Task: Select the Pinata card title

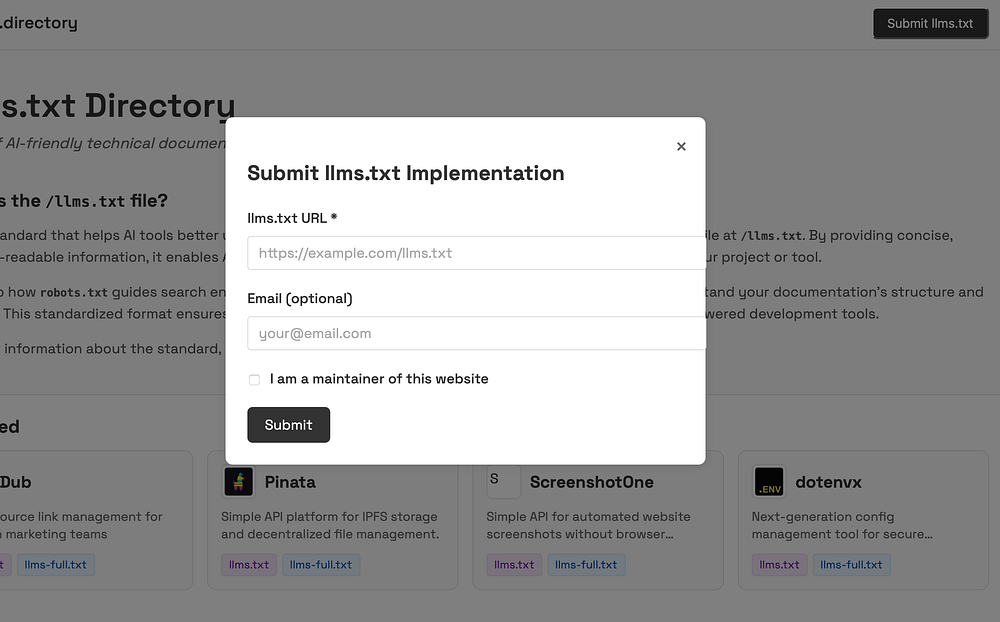Action: tap(290, 482)
